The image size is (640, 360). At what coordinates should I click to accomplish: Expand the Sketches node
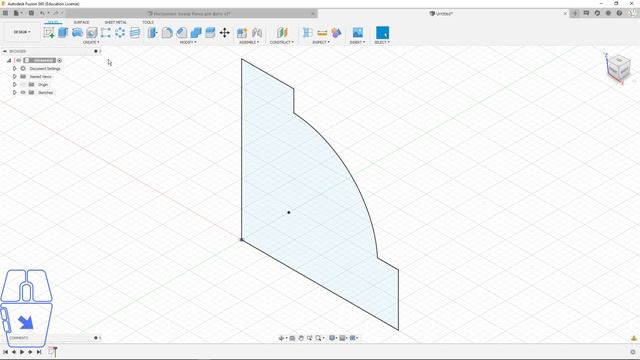point(15,93)
